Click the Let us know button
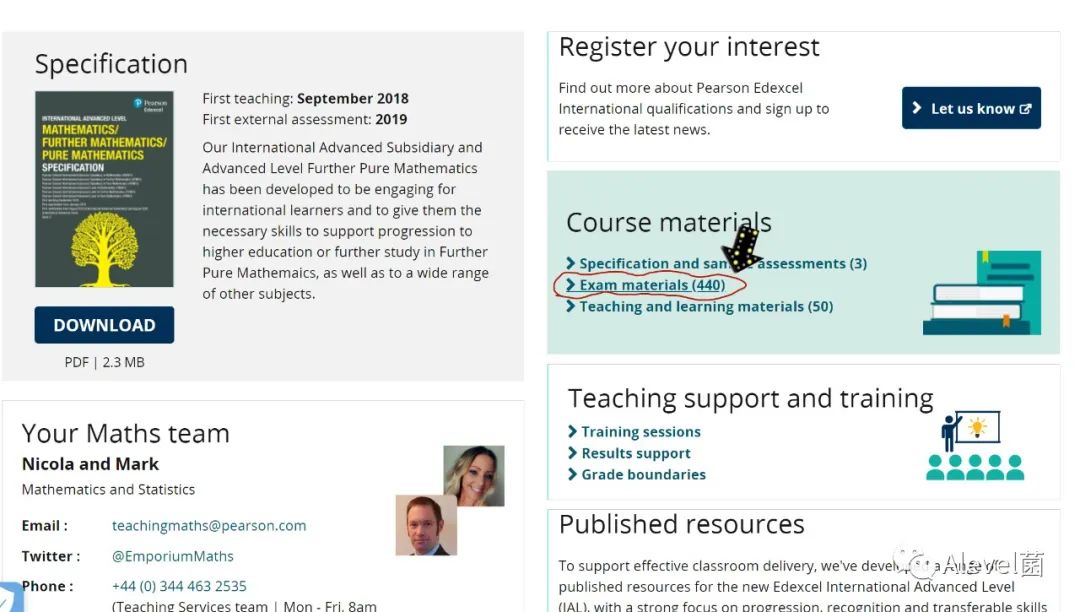The image size is (1080, 612). [x=971, y=108]
